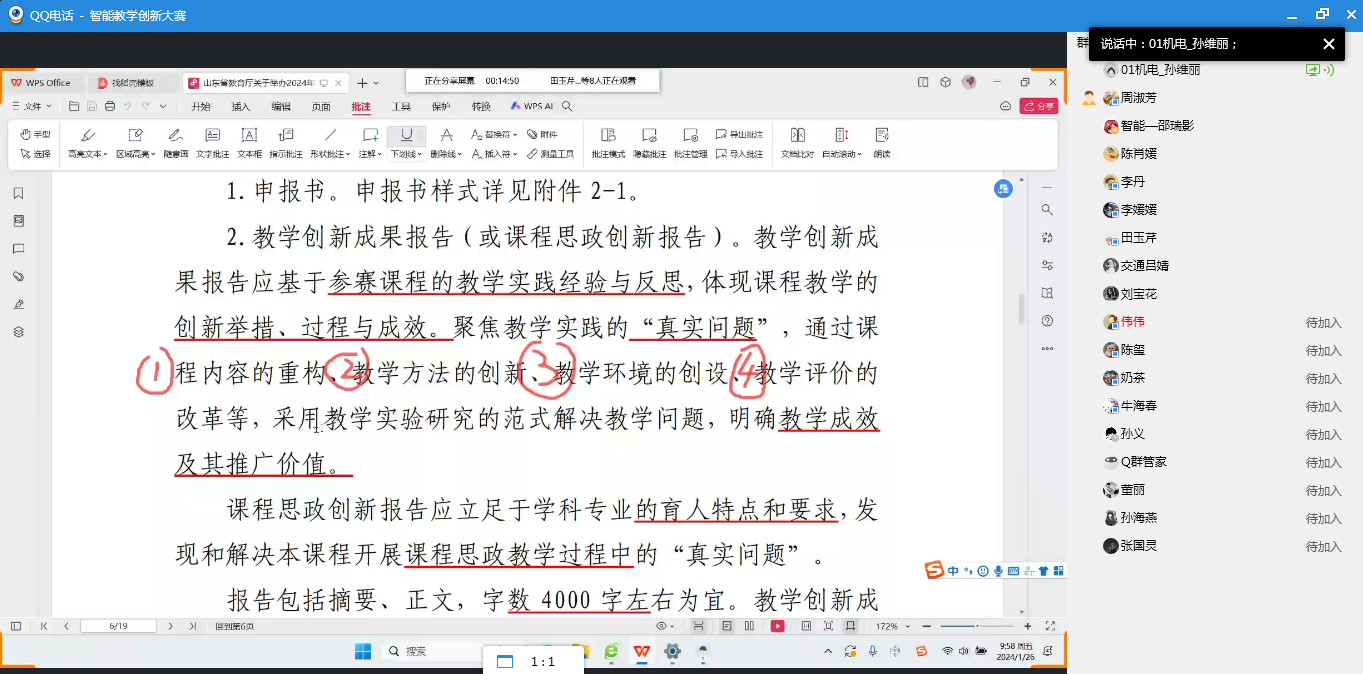The width and height of the screenshot is (1363, 674).
Task: Enable the 手型 hand tool mode
Action: point(35,134)
